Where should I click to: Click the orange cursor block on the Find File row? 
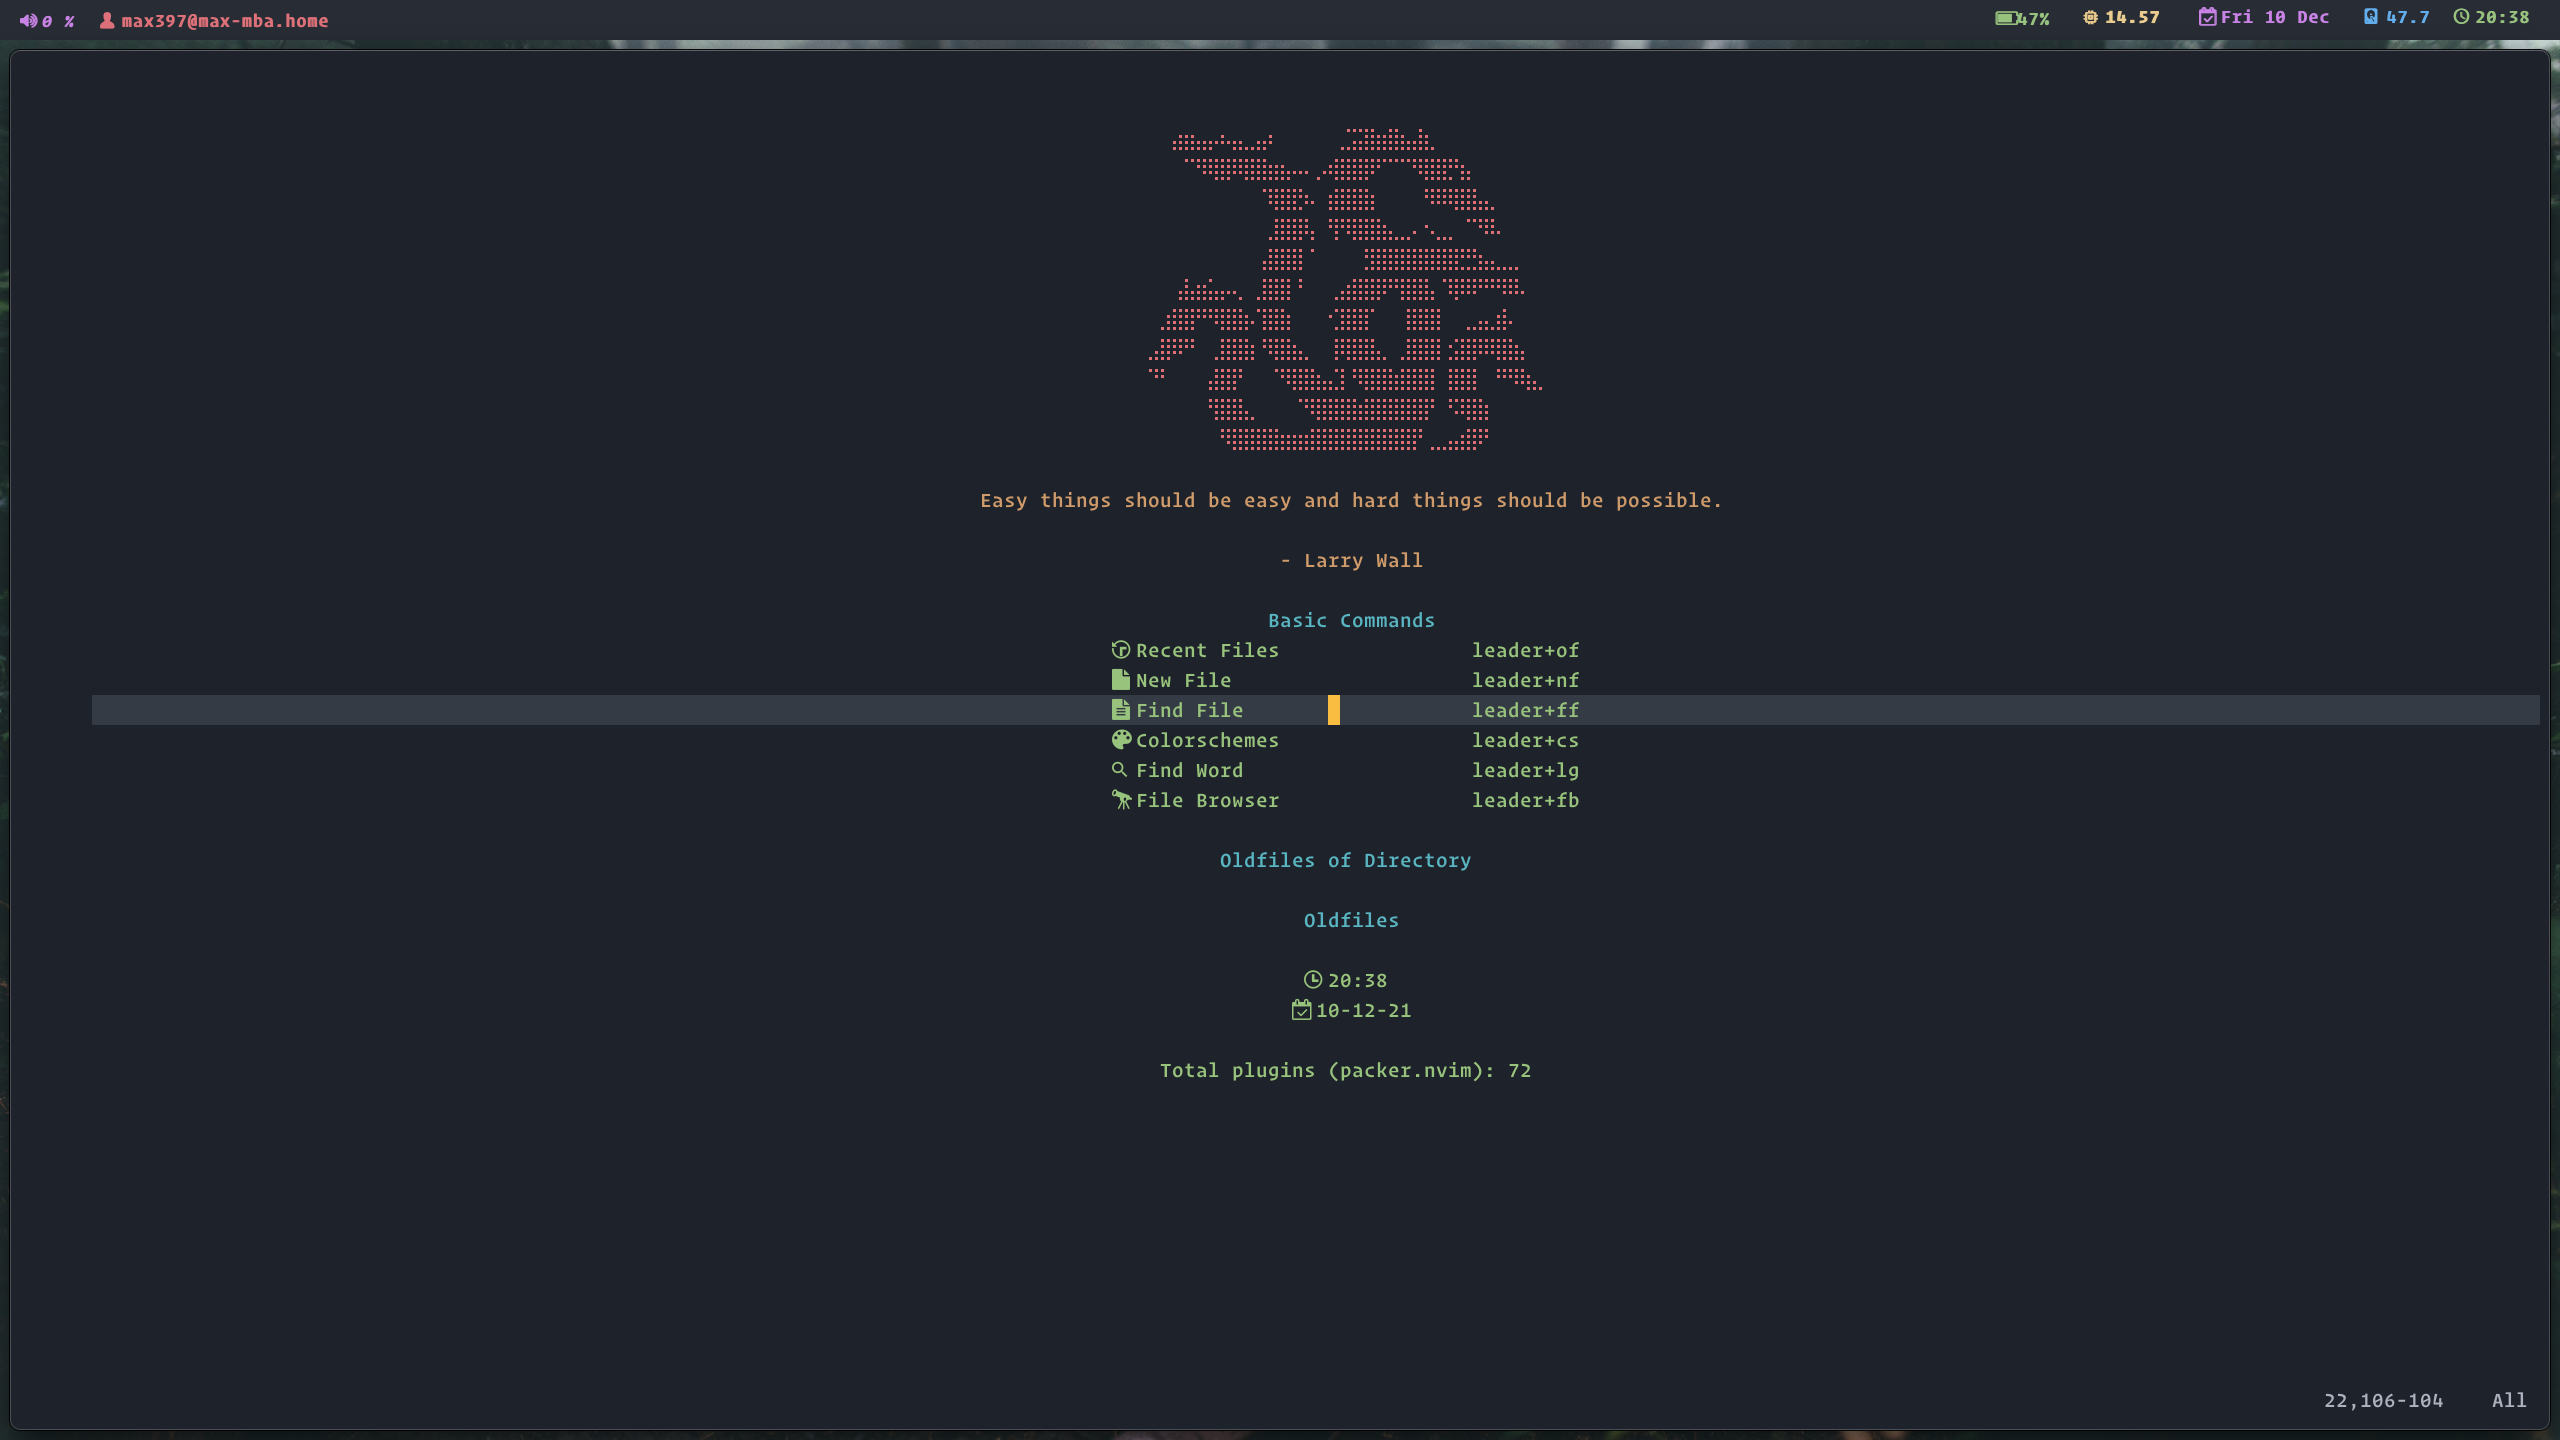coord(1333,710)
